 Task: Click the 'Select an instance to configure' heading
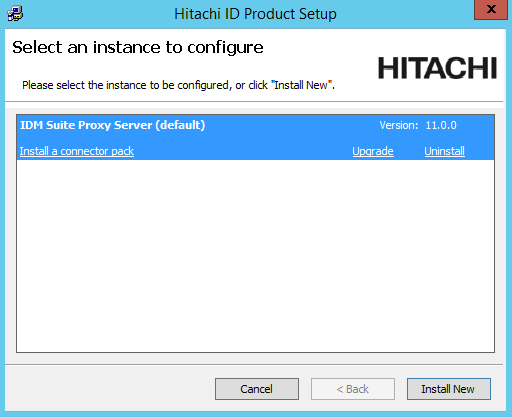point(138,48)
